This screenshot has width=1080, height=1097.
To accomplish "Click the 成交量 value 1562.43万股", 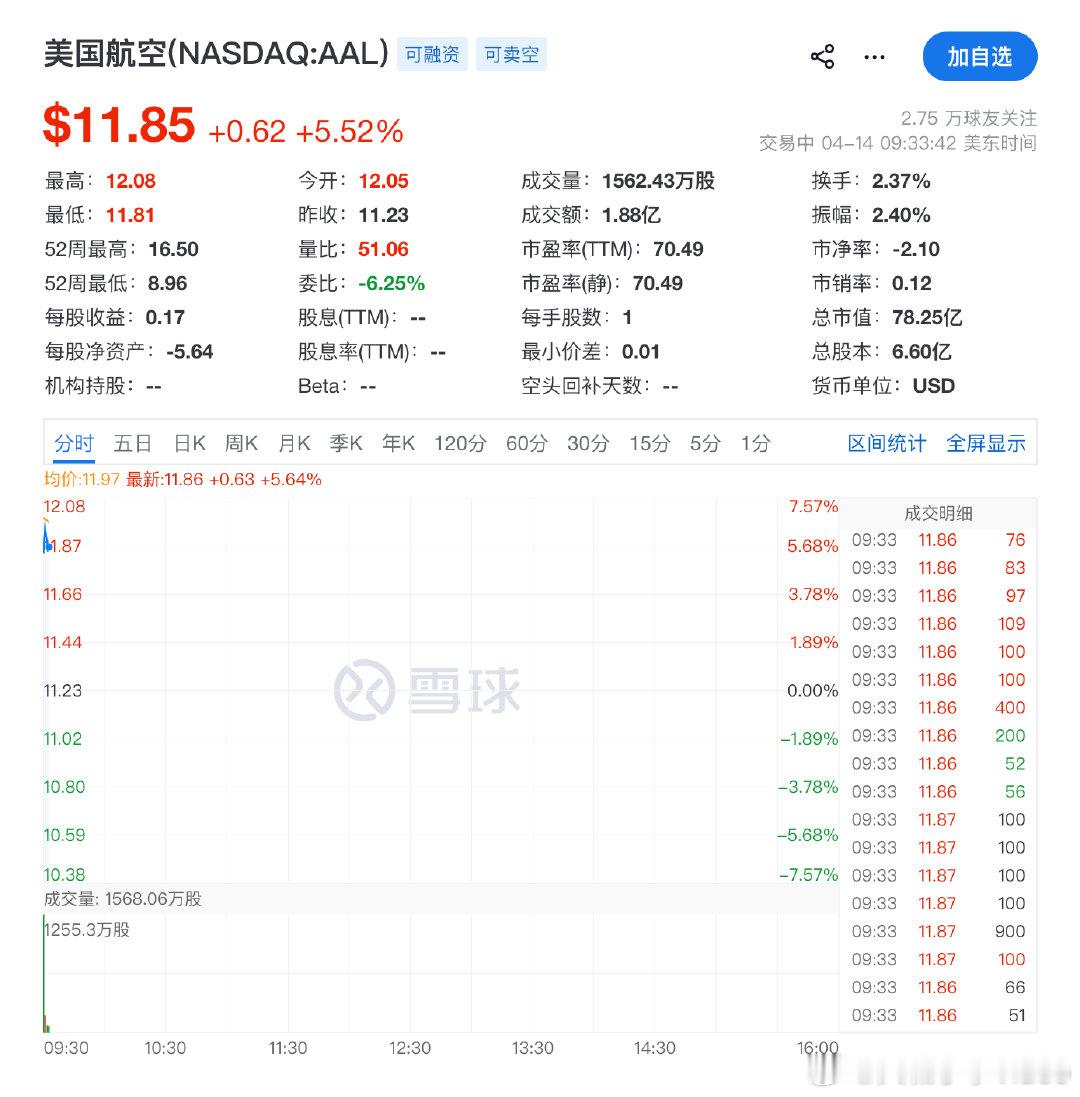I will (659, 181).
